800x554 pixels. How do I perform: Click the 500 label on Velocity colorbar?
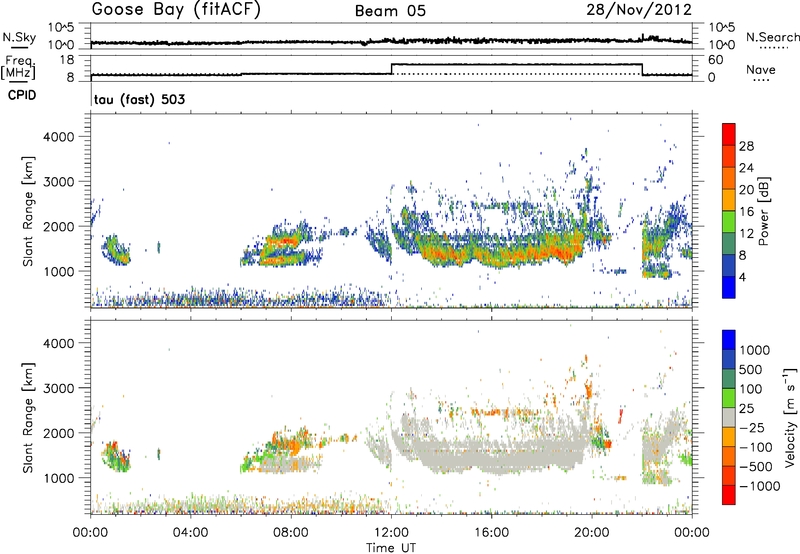(x=751, y=370)
